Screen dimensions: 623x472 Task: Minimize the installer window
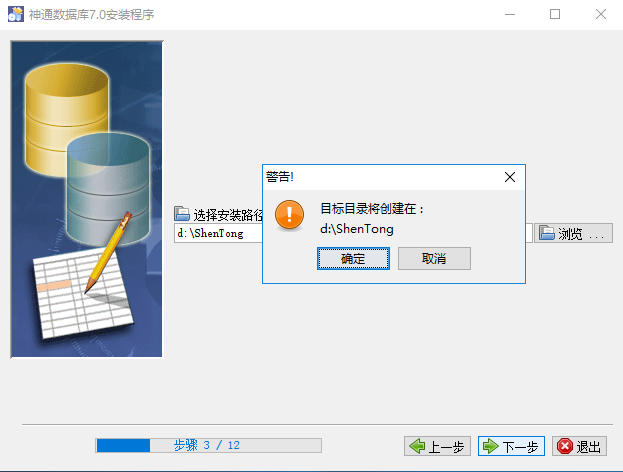510,14
